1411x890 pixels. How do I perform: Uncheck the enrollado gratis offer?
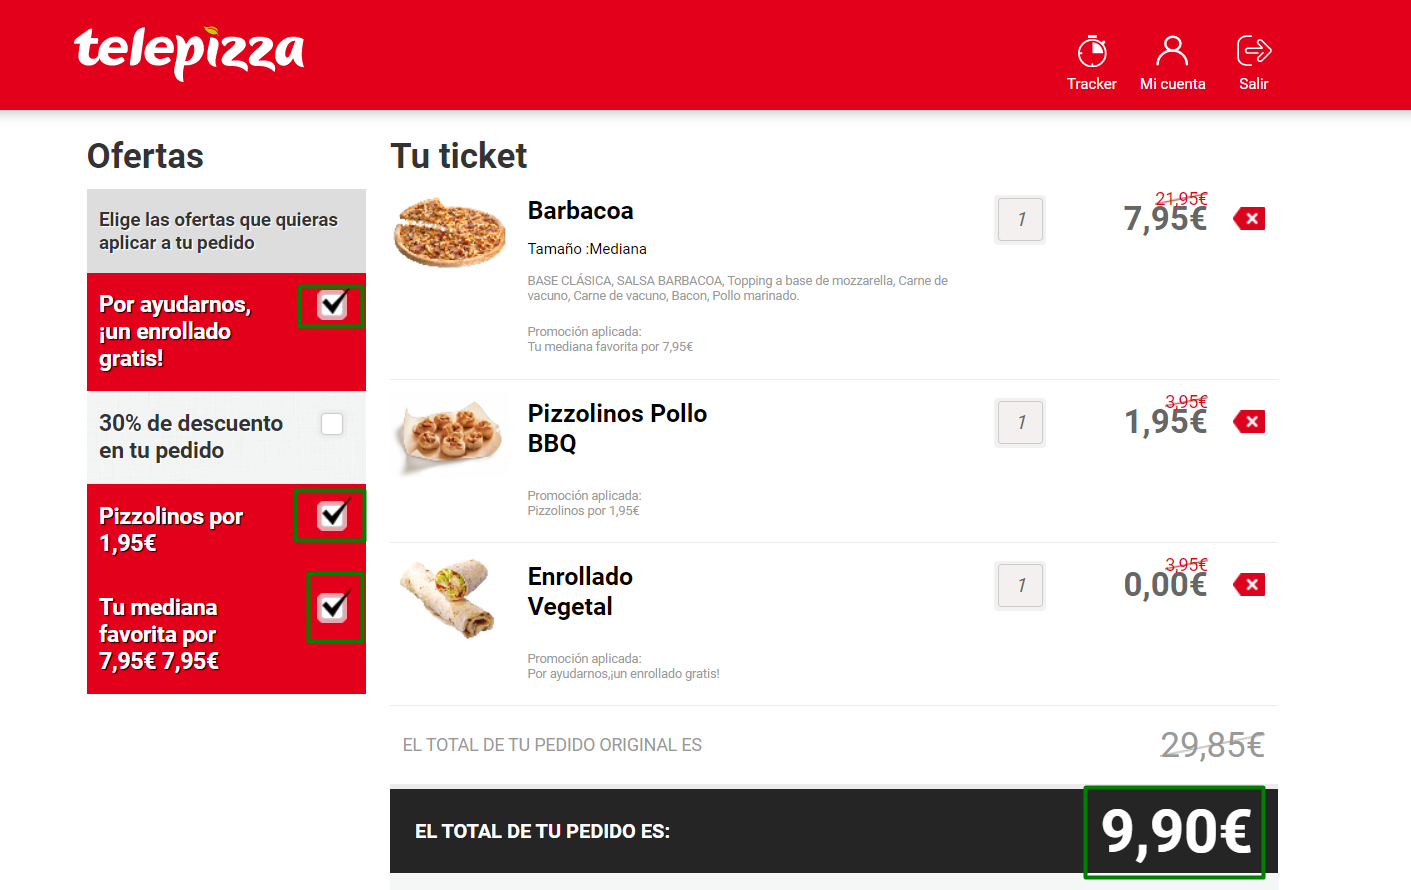(331, 305)
